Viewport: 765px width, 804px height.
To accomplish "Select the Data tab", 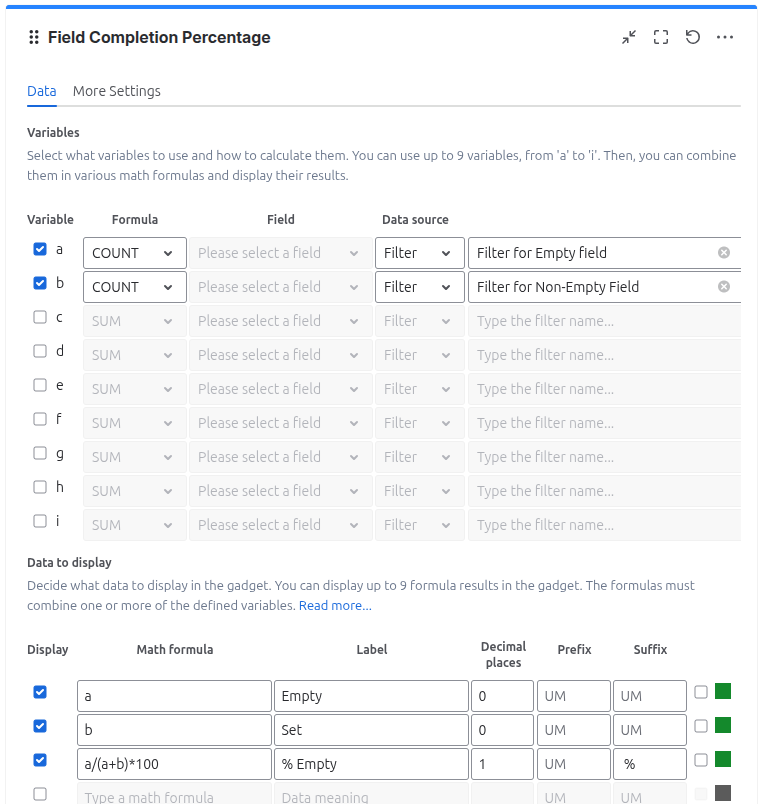I will pyautogui.click(x=41, y=91).
